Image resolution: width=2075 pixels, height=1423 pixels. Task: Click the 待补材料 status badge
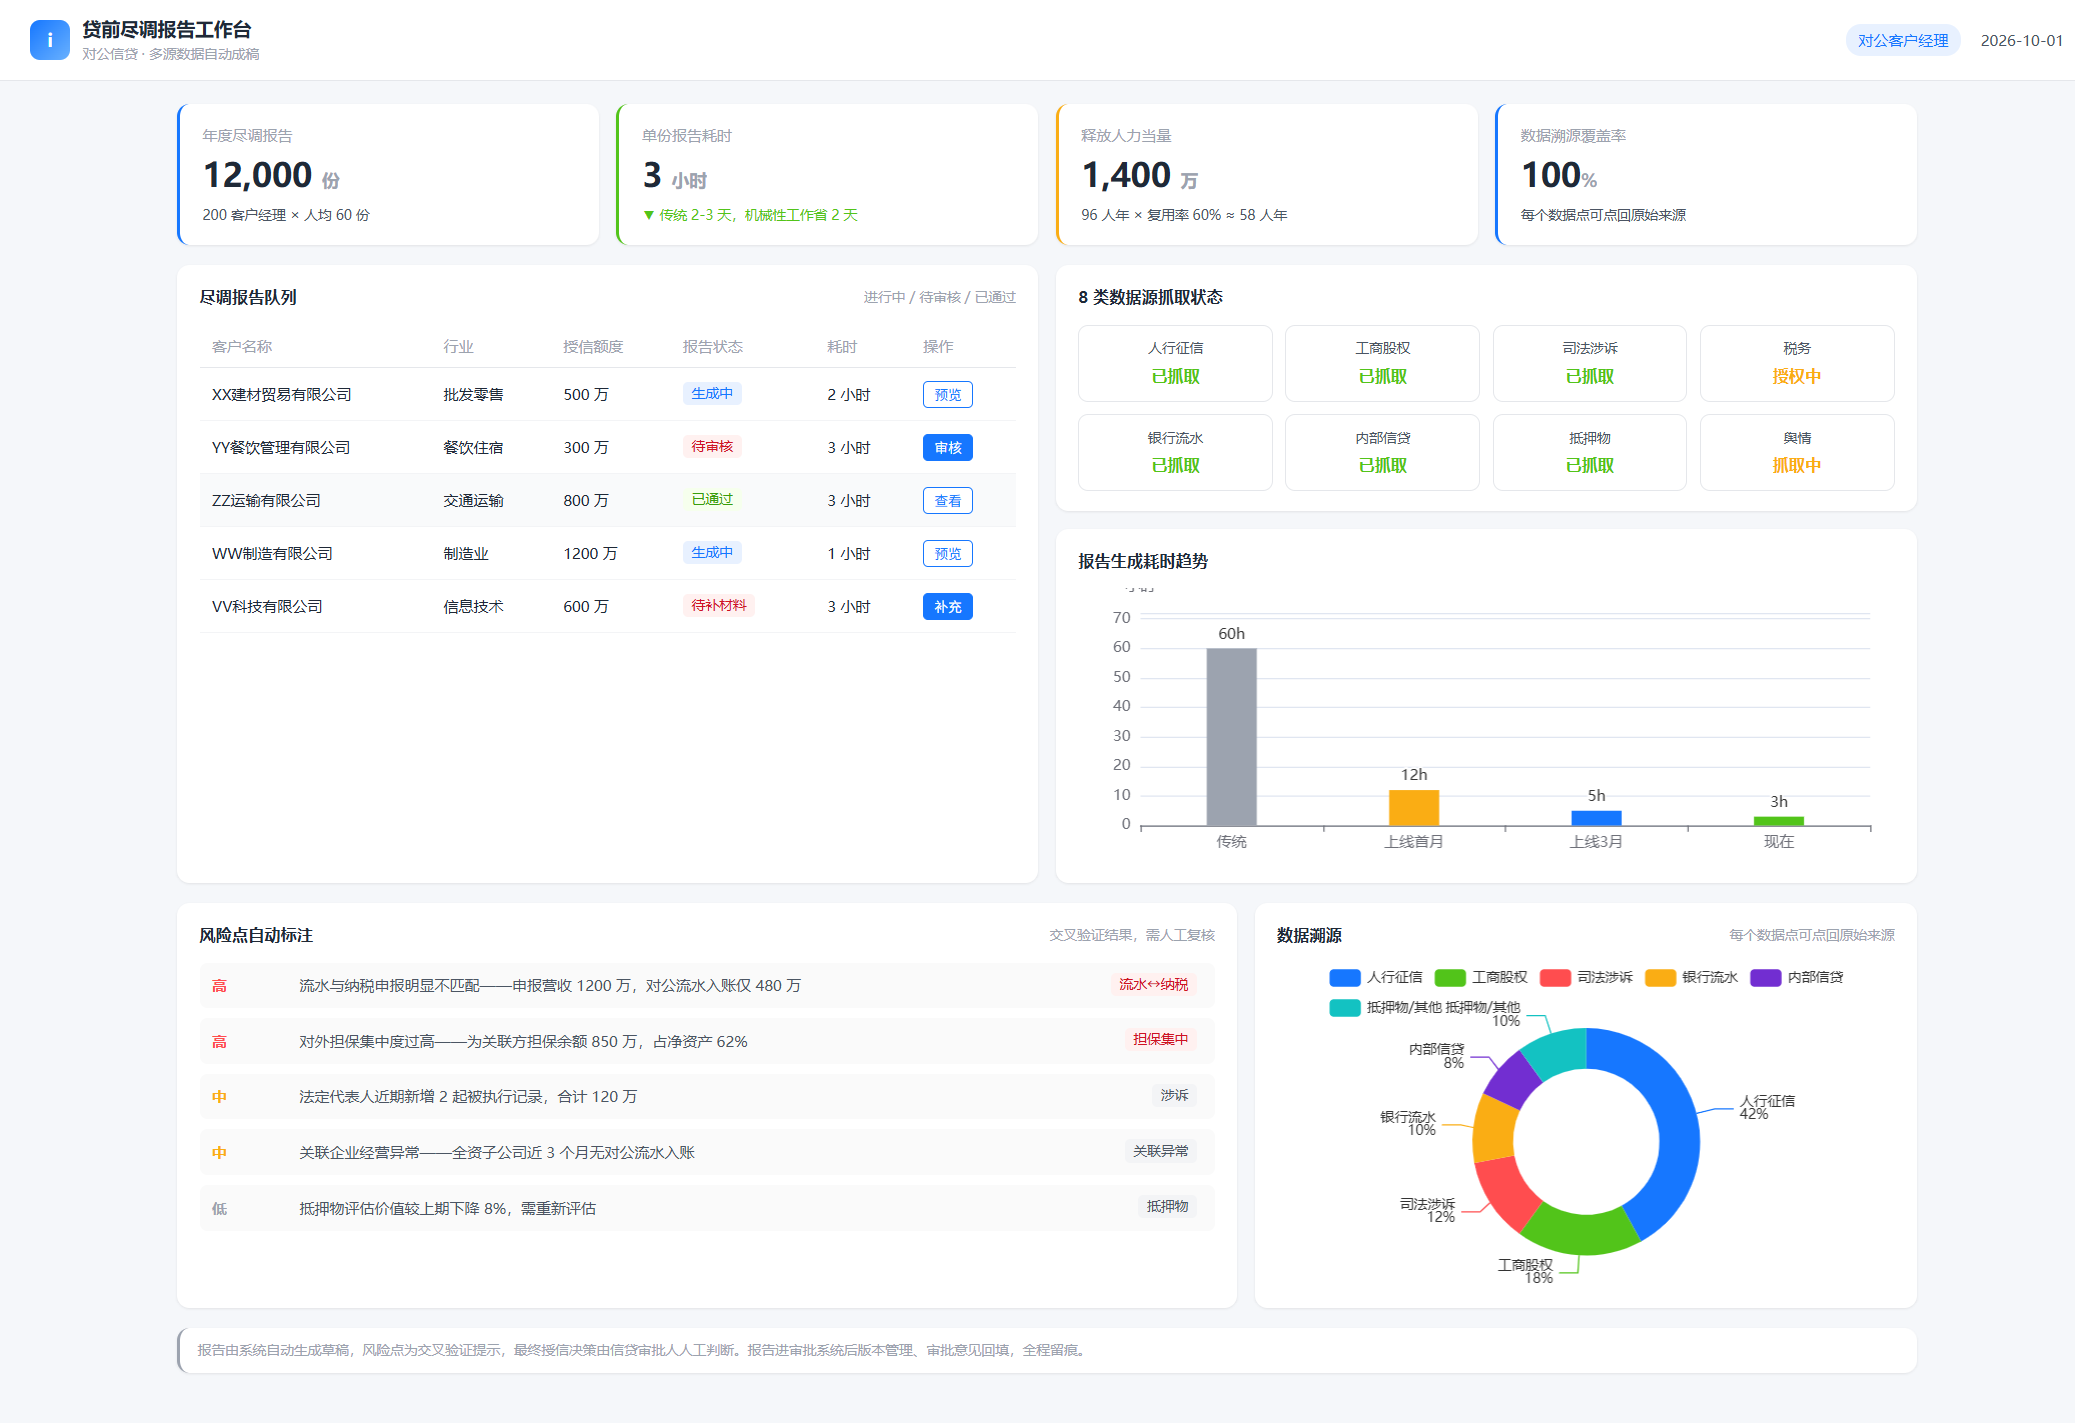tap(719, 606)
